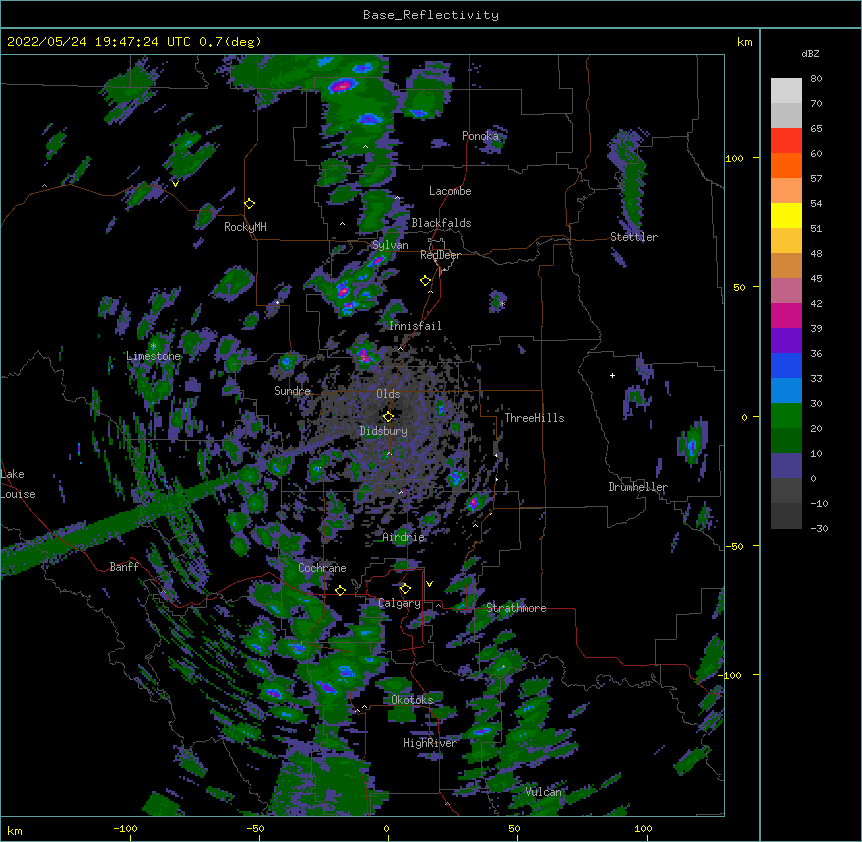
Task: Click the Banff label
Action: tap(124, 567)
